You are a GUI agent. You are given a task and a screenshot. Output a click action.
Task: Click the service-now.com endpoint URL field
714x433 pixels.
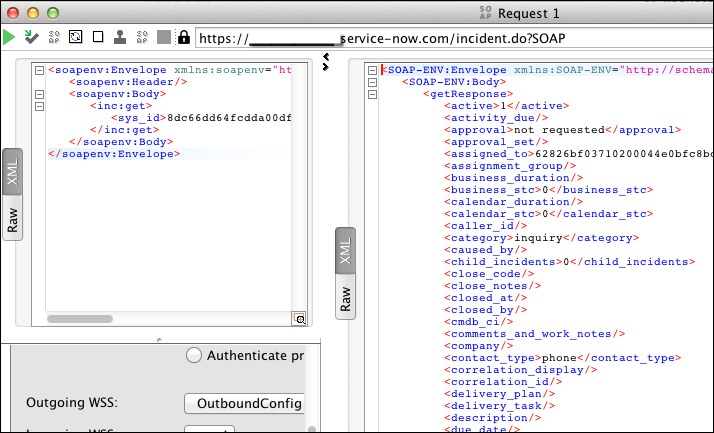454,38
